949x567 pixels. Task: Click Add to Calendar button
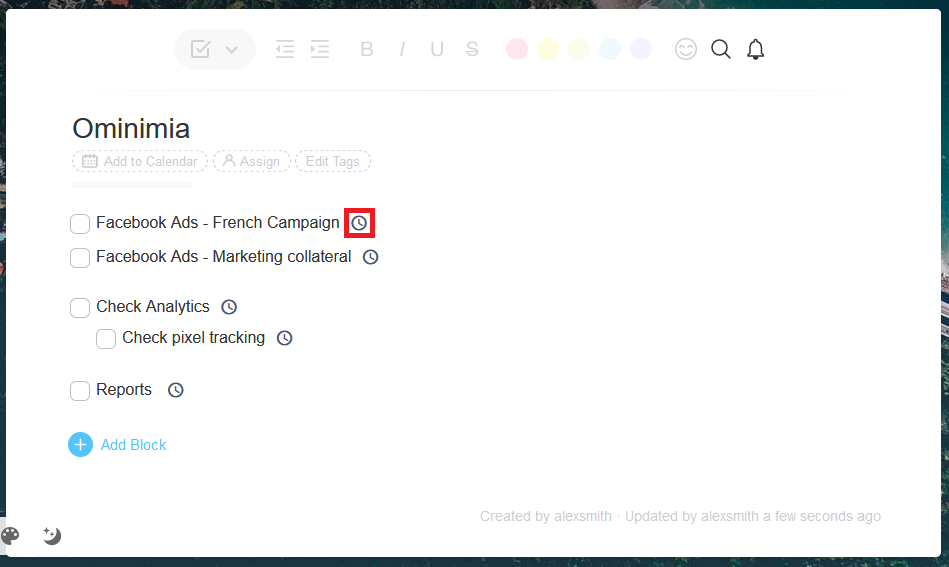(140, 161)
